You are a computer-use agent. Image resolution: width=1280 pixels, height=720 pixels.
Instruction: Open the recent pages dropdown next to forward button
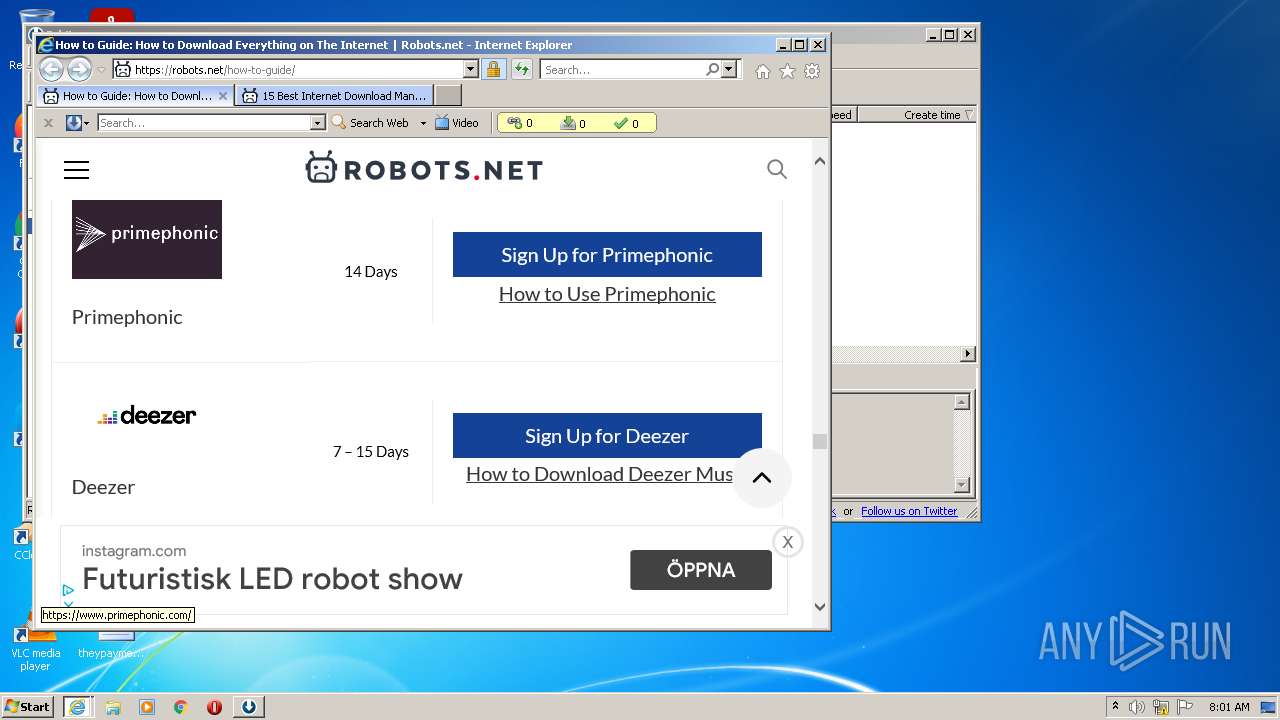(x=101, y=70)
